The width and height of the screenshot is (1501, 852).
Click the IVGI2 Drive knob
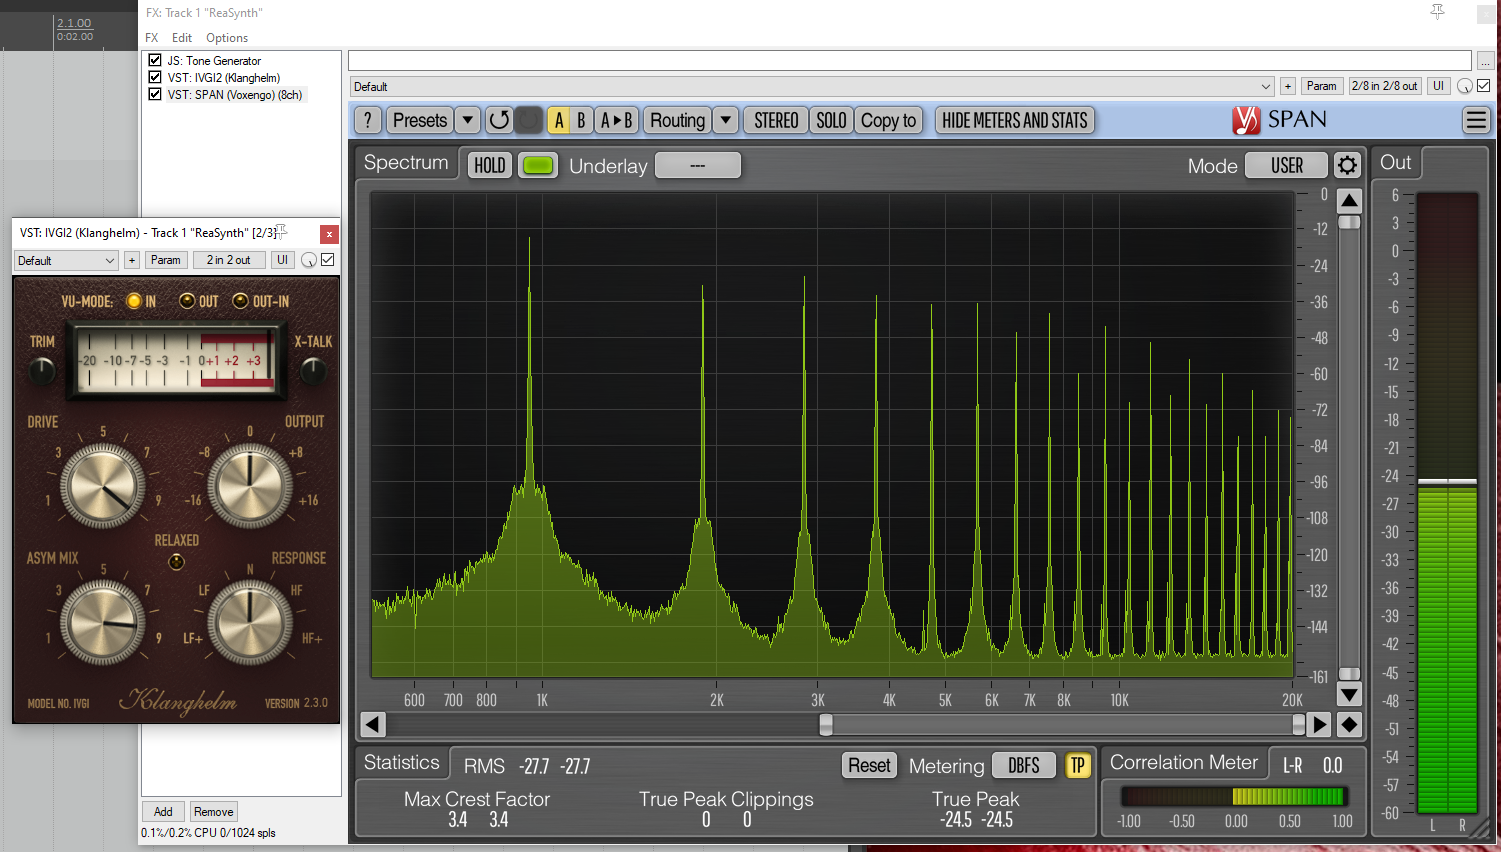pyautogui.click(x=103, y=486)
